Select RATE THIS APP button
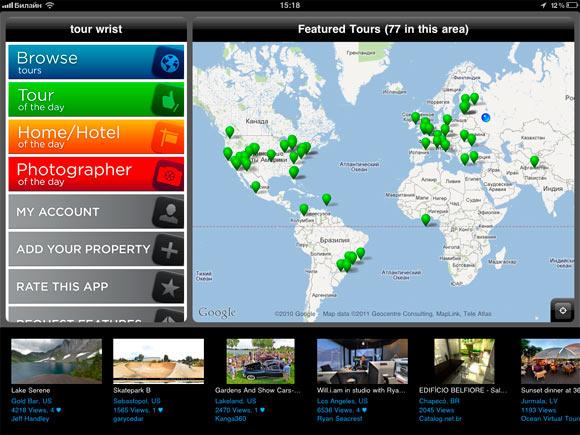Screen dimensions: 580x435 [x=96, y=287]
